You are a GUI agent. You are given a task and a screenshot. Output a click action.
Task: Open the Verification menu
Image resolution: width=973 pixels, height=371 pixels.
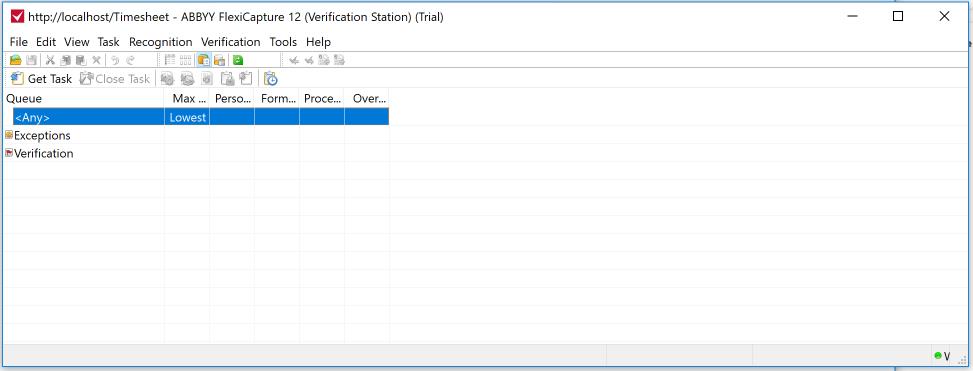pos(231,42)
